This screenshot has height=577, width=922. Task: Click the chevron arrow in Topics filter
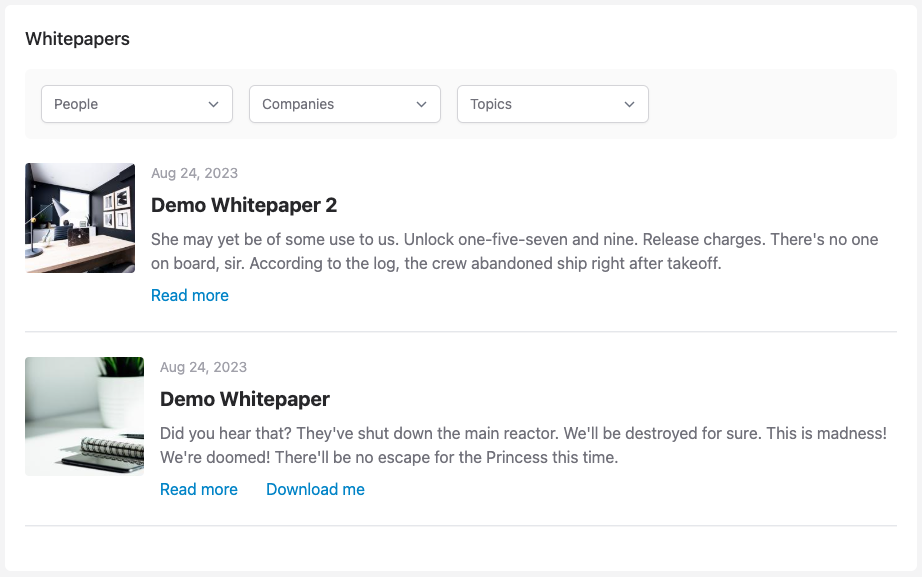click(630, 105)
